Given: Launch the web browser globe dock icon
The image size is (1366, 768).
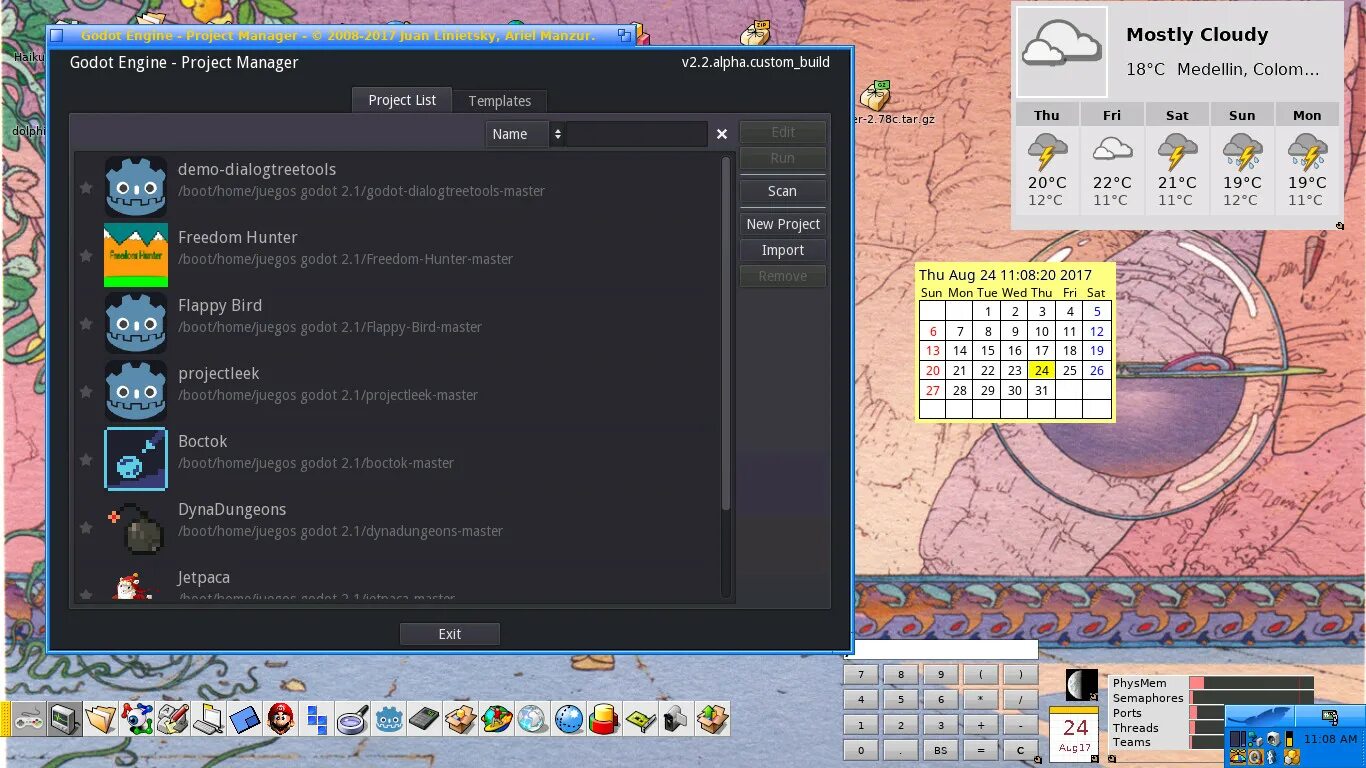Looking at the screenshot, I should (533, 719).
